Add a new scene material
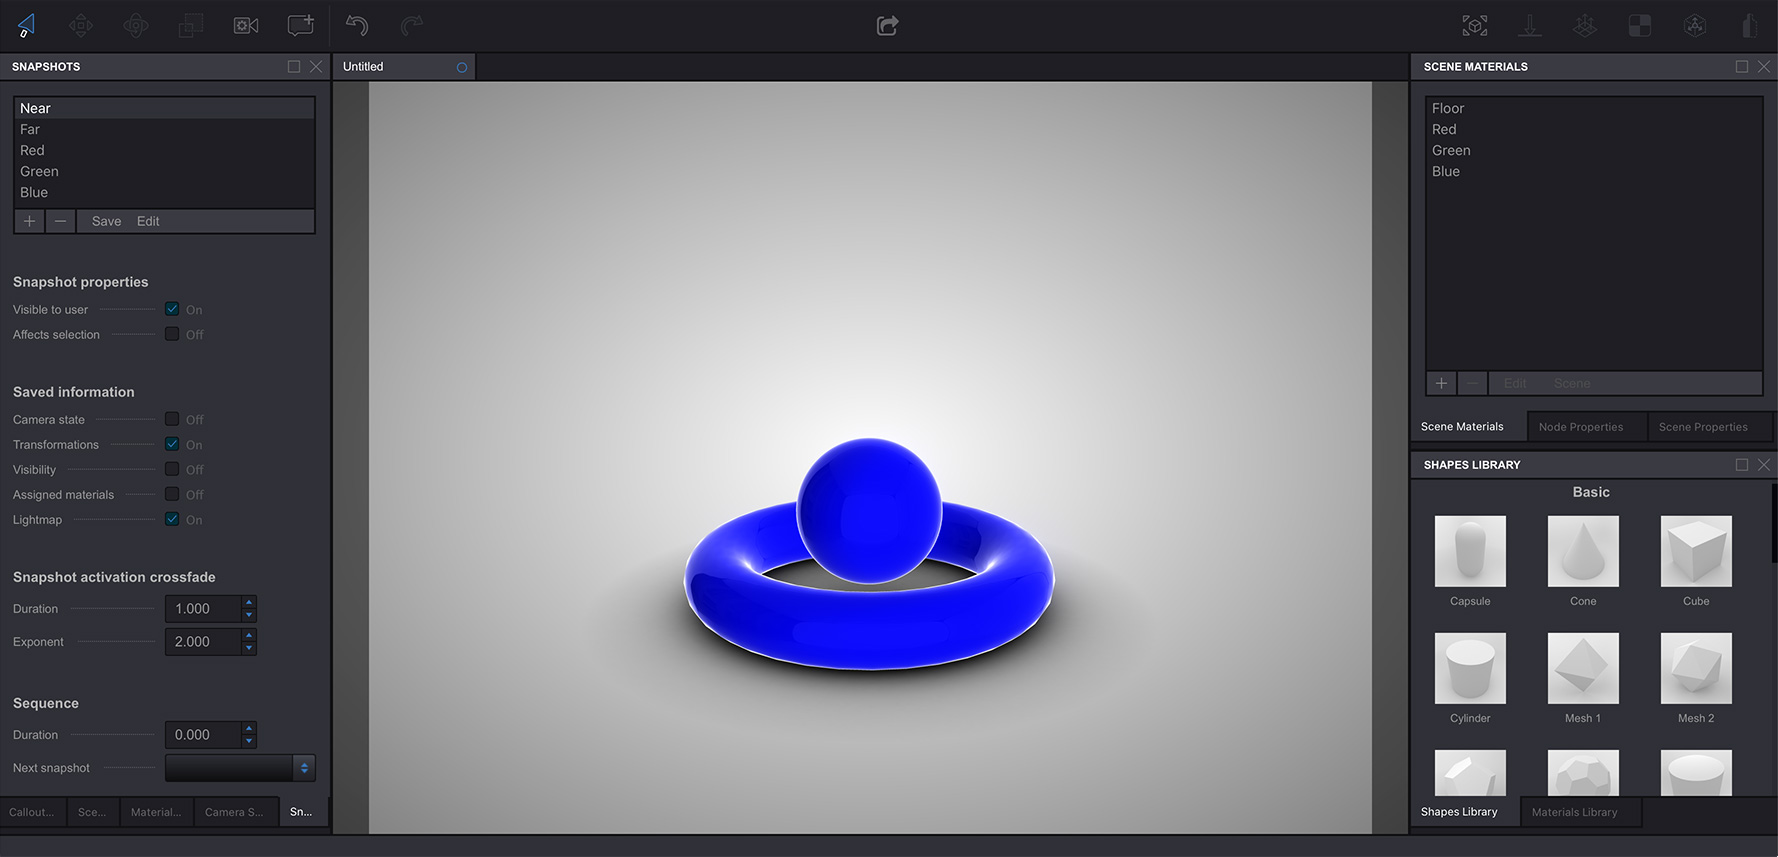Image resolution: width=1778 pixels, height=857 pixels. point(1441,383)
